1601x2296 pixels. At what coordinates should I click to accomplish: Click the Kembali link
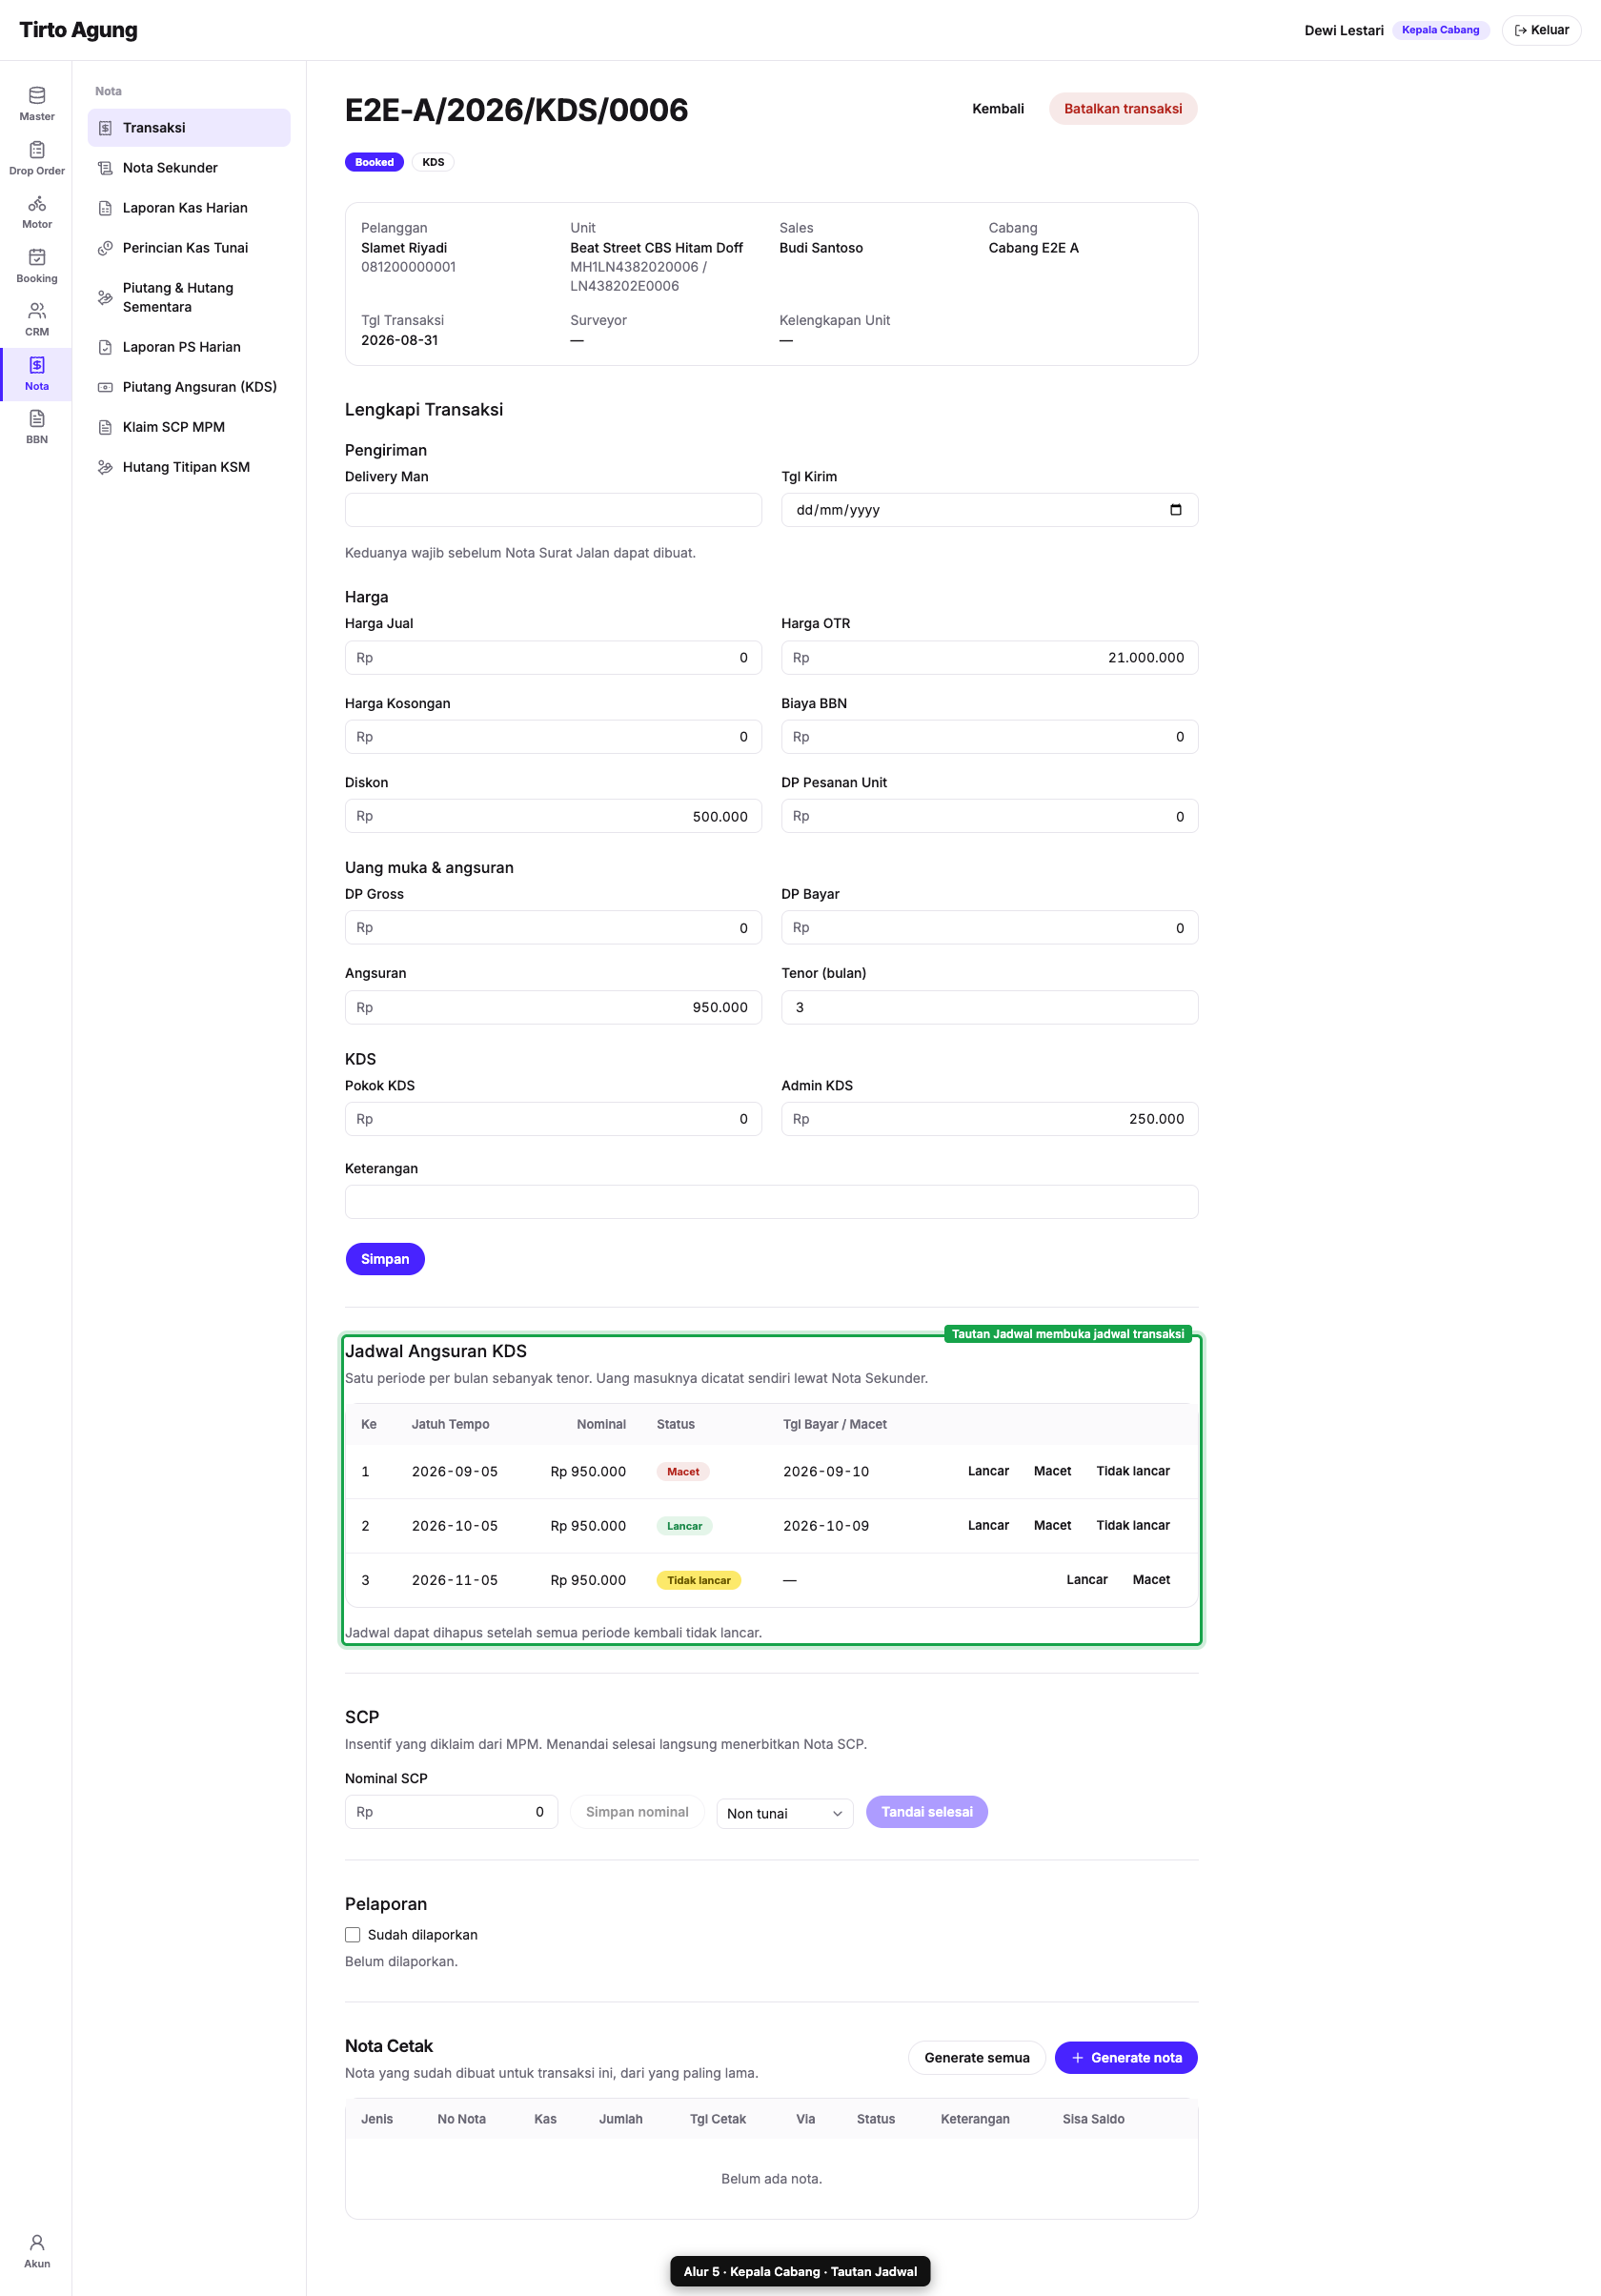point(998,109)
